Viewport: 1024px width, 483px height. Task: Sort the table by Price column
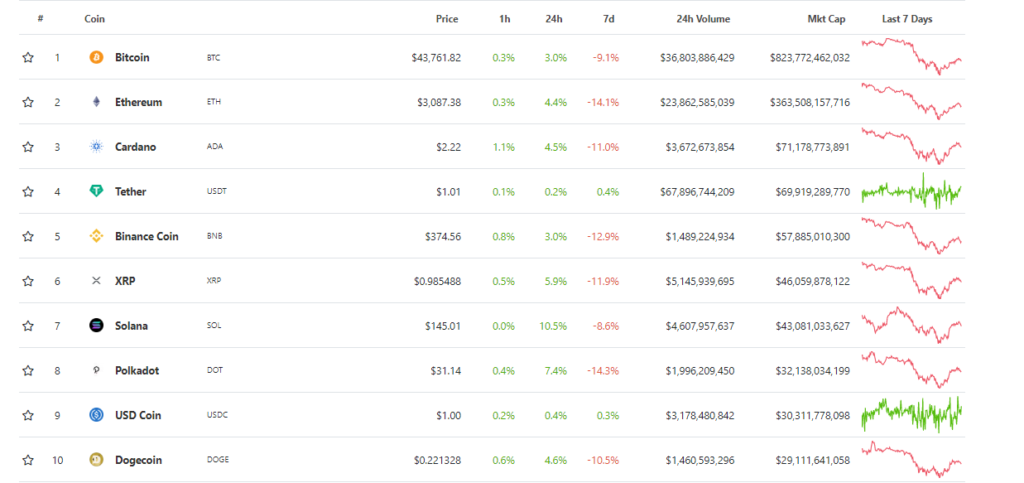click(x=447, y=19)
